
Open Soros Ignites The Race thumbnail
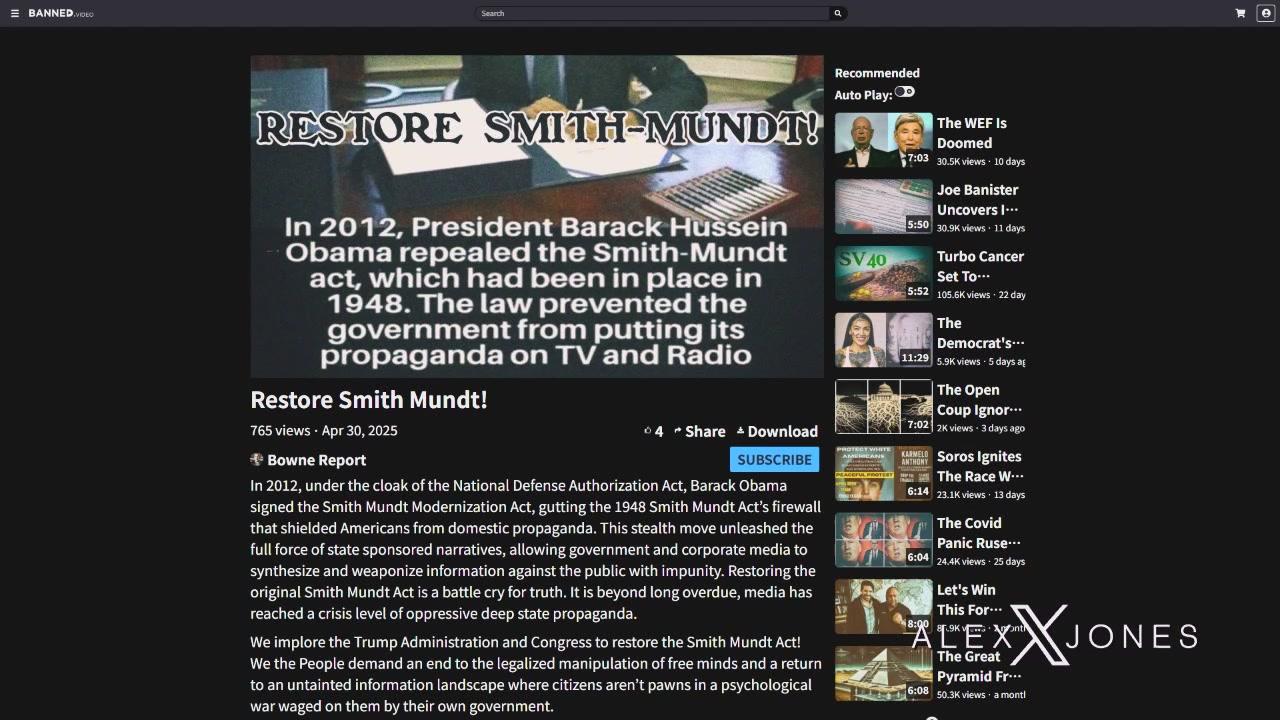click(x=883, y=473)
